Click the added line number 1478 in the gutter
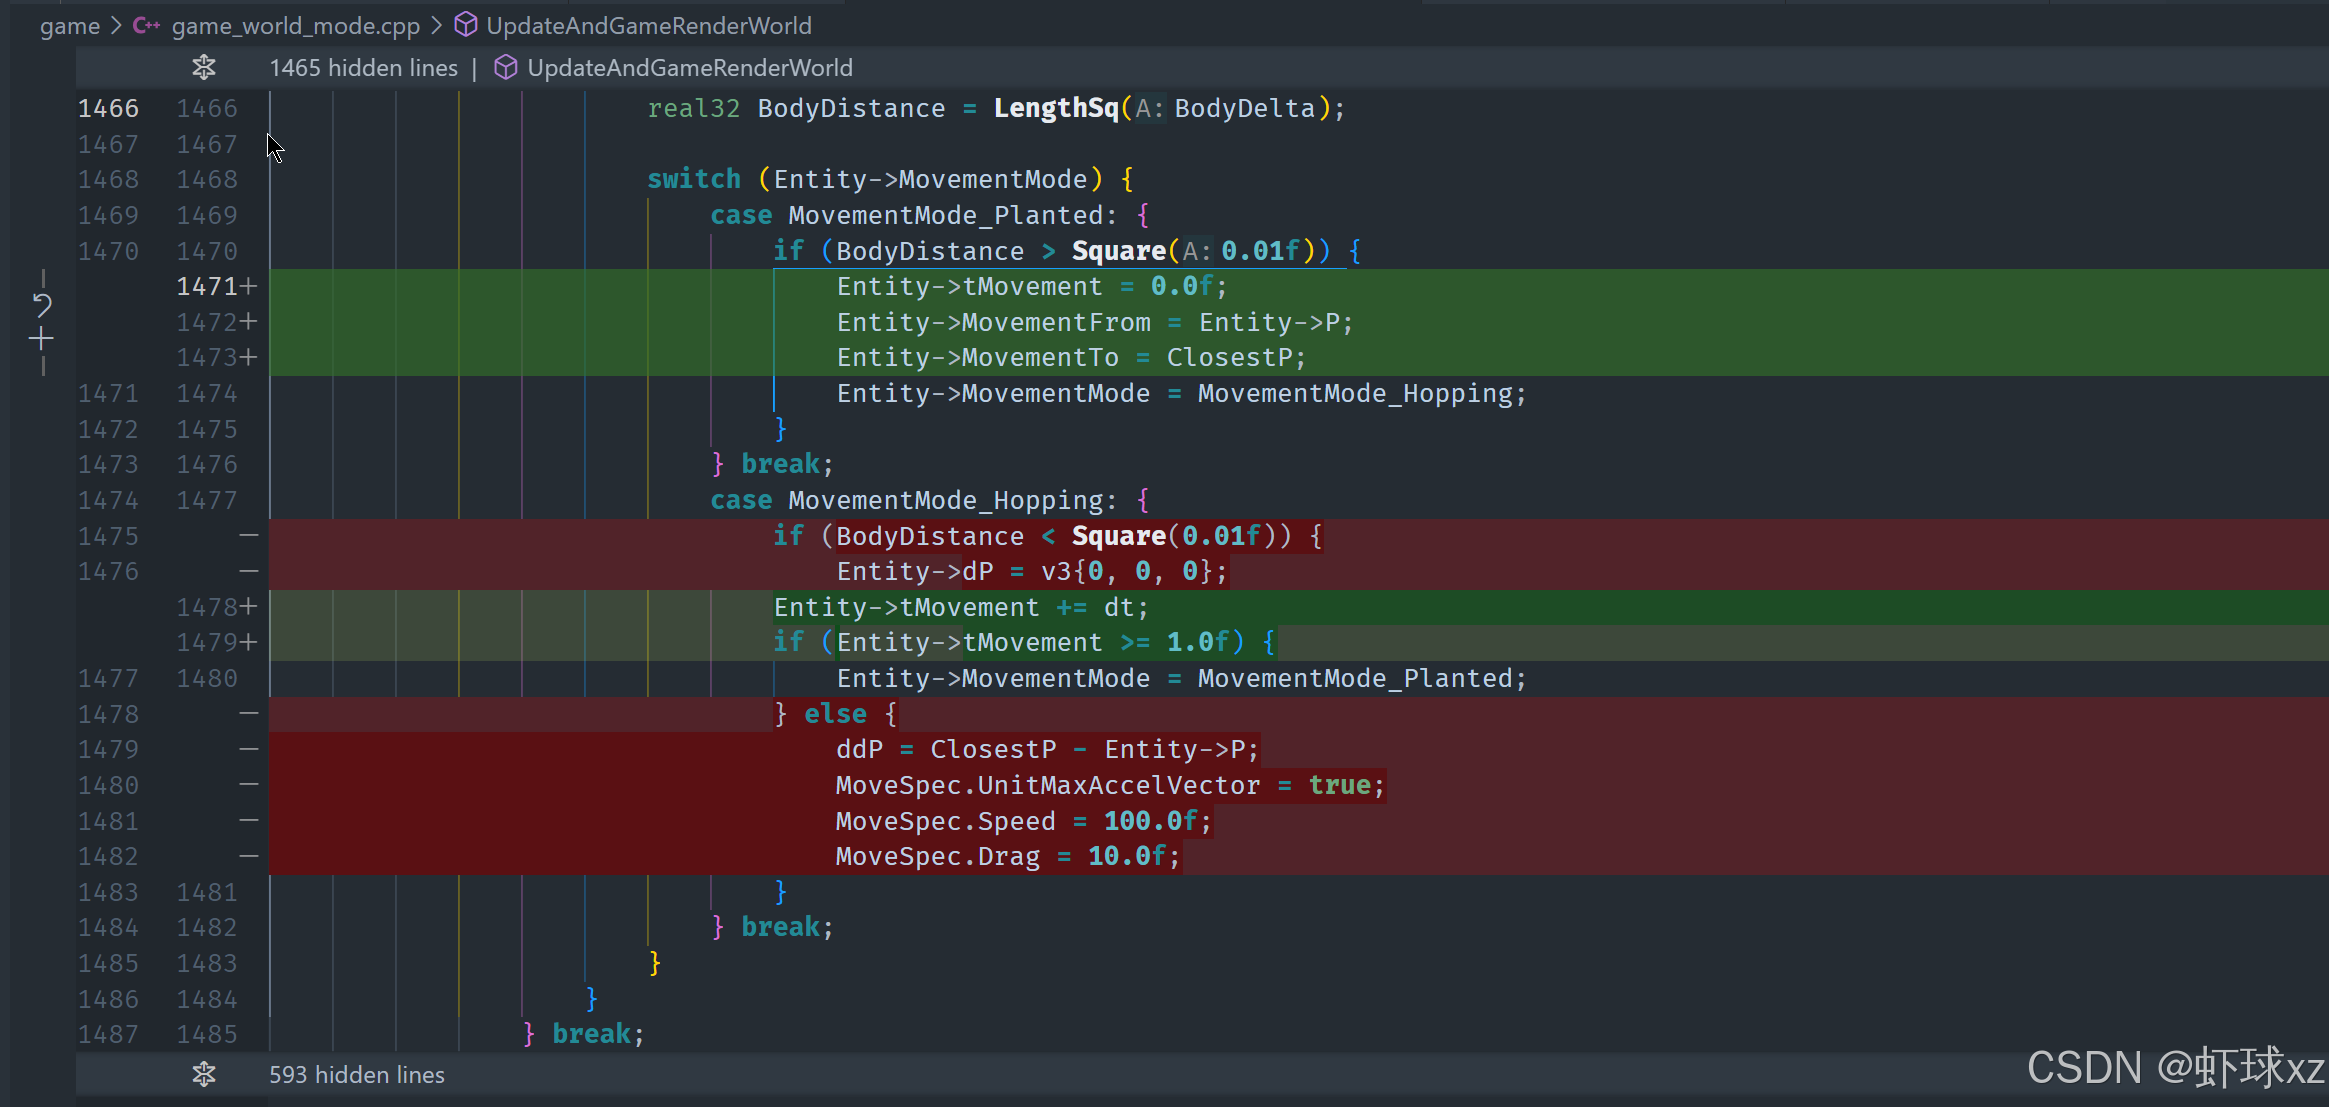Image resolution: width=2329 pixels, height=1107 pixels. tap(207, 607)
